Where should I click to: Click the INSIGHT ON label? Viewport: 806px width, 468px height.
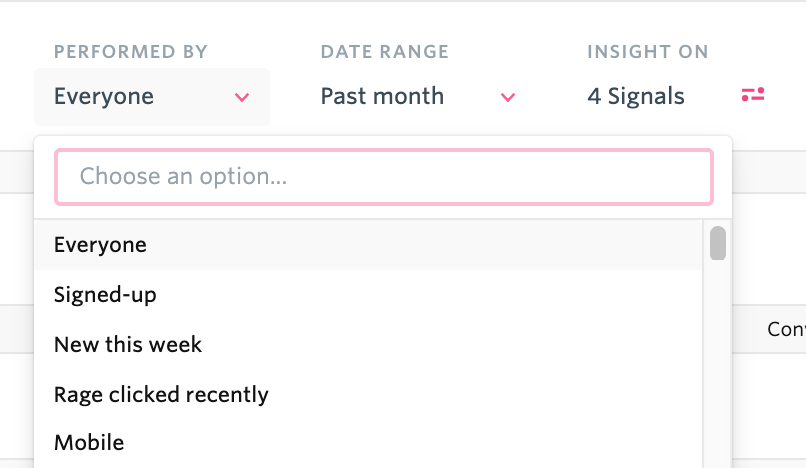(648, 52)
